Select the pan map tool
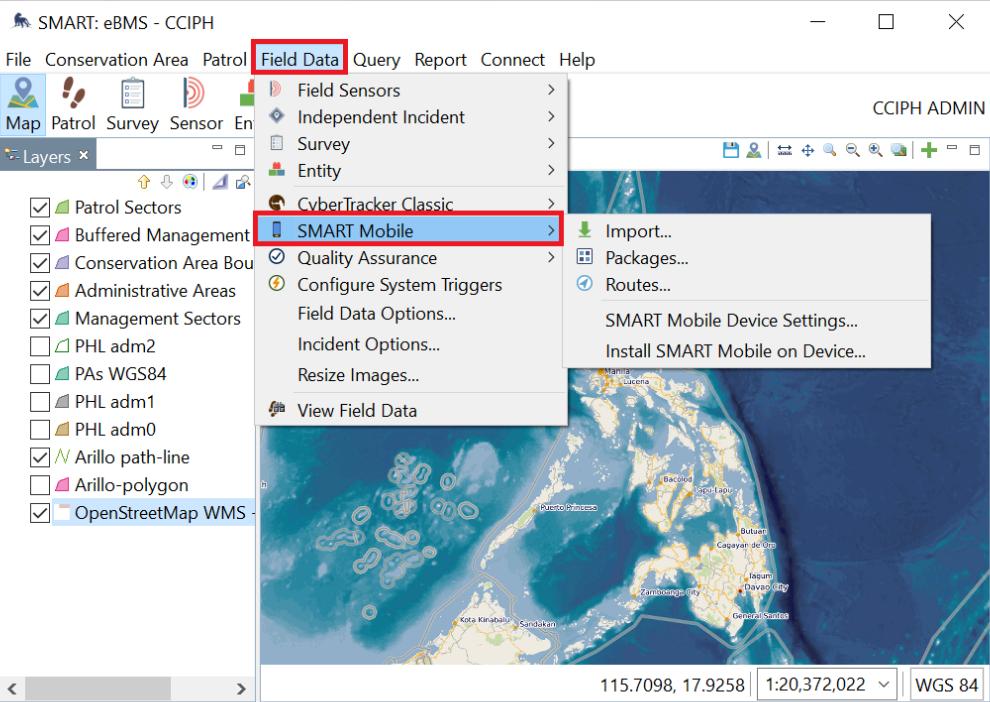The height and width of the screenshot is (702, 990). 808,150
